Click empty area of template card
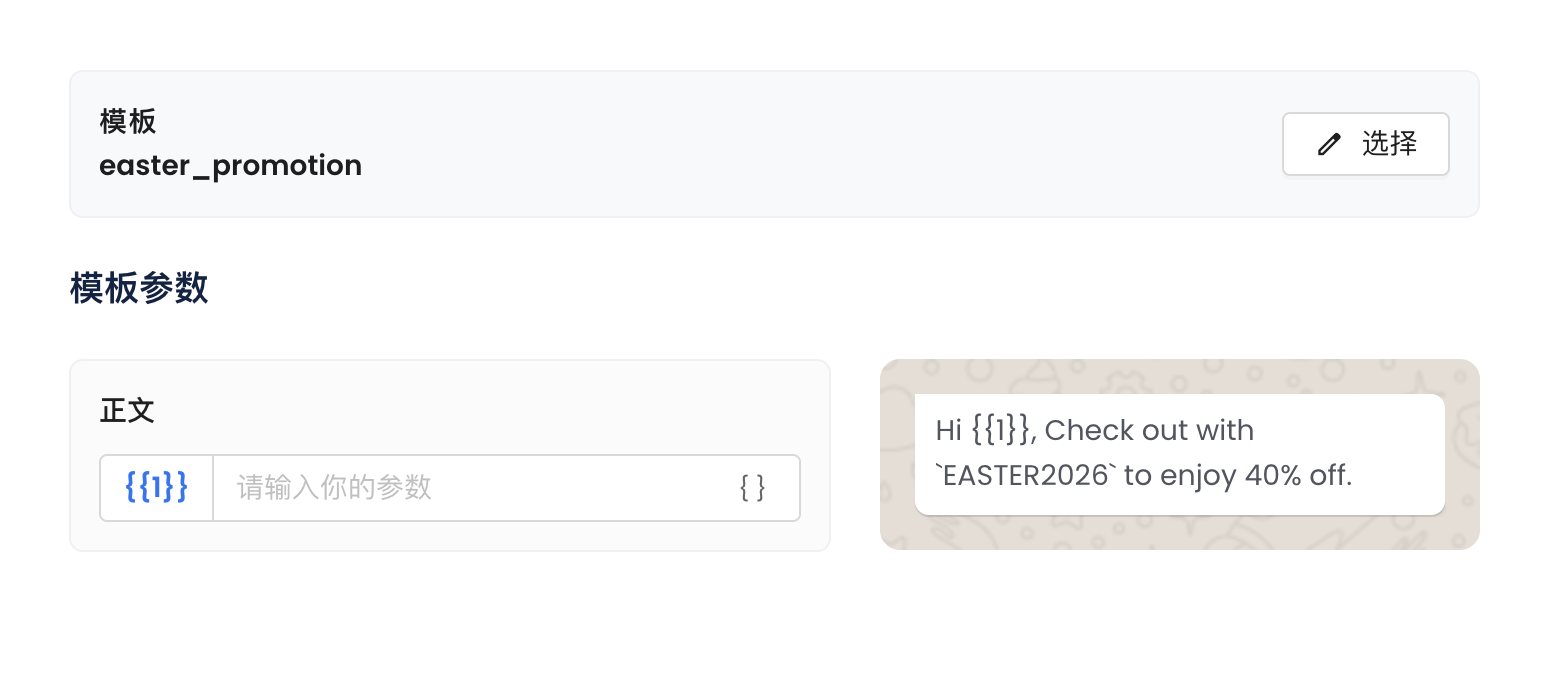Viewport: 1548px width, 676px height. [x=800, y=145]
